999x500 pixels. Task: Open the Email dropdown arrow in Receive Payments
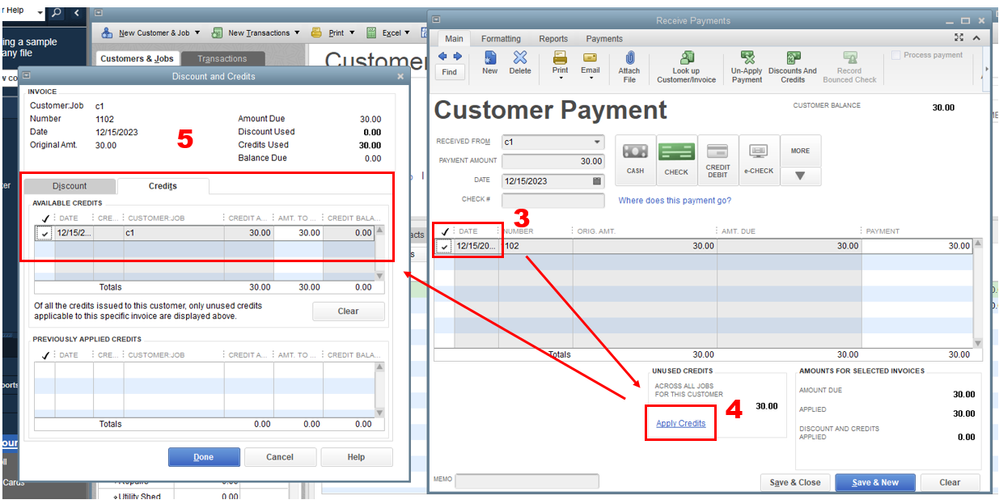591,78
